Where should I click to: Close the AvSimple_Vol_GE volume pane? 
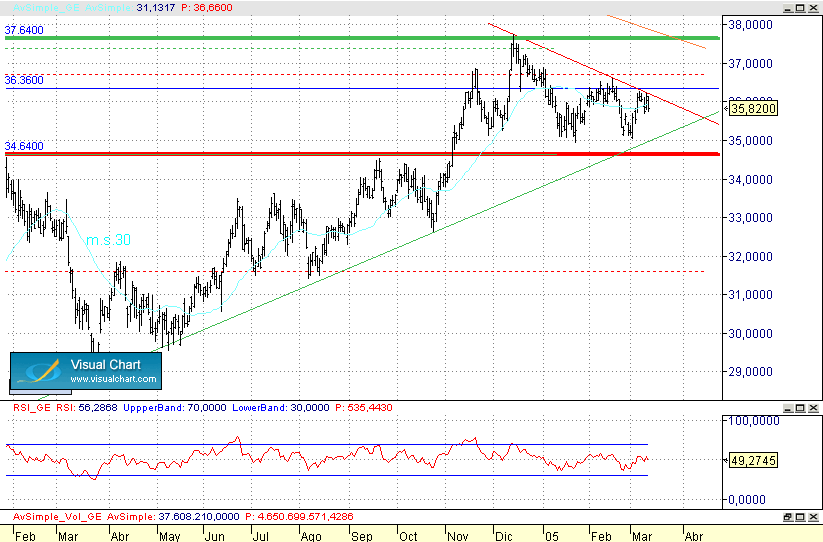(x=813, y=517)
